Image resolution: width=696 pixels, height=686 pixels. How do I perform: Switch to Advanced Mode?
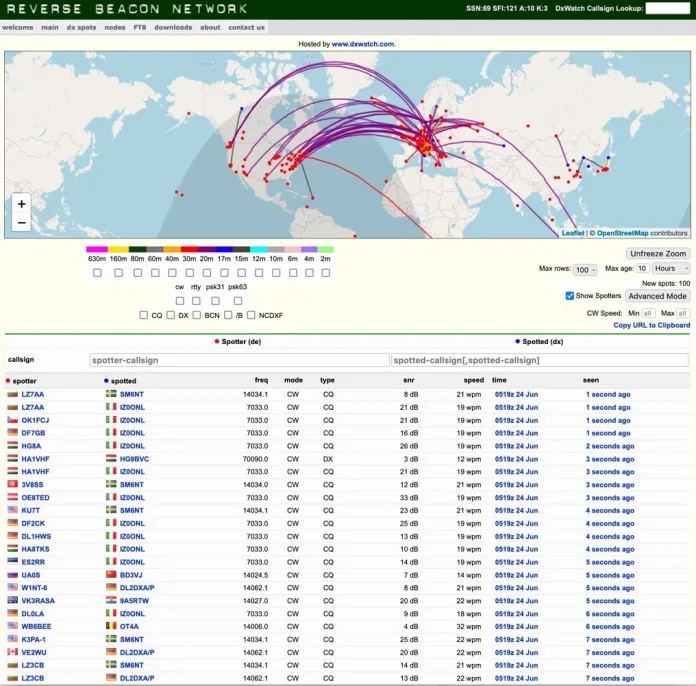pos(657,296)
